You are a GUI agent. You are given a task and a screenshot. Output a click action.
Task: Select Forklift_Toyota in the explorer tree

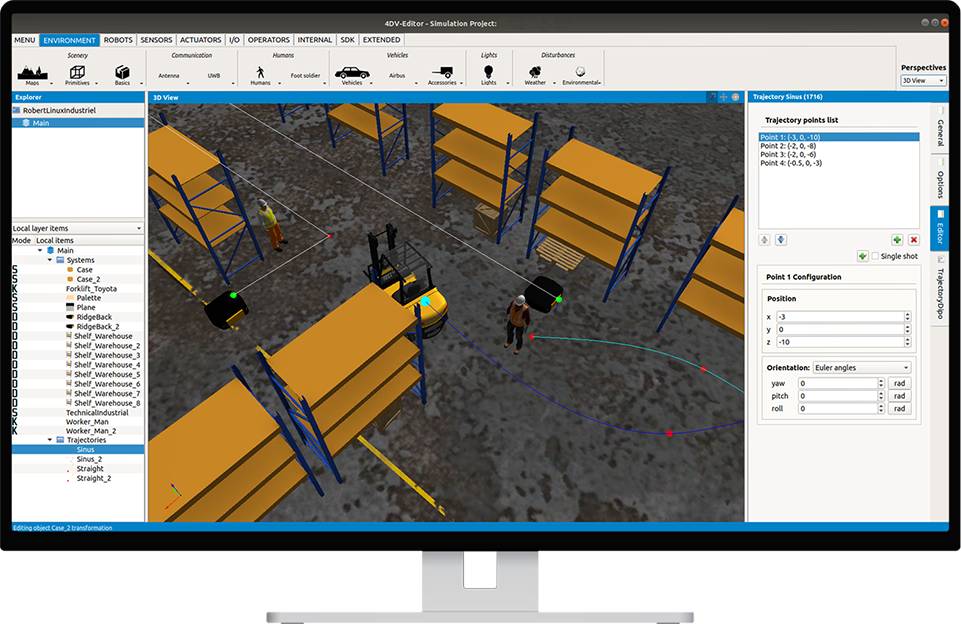click(91, 289)
